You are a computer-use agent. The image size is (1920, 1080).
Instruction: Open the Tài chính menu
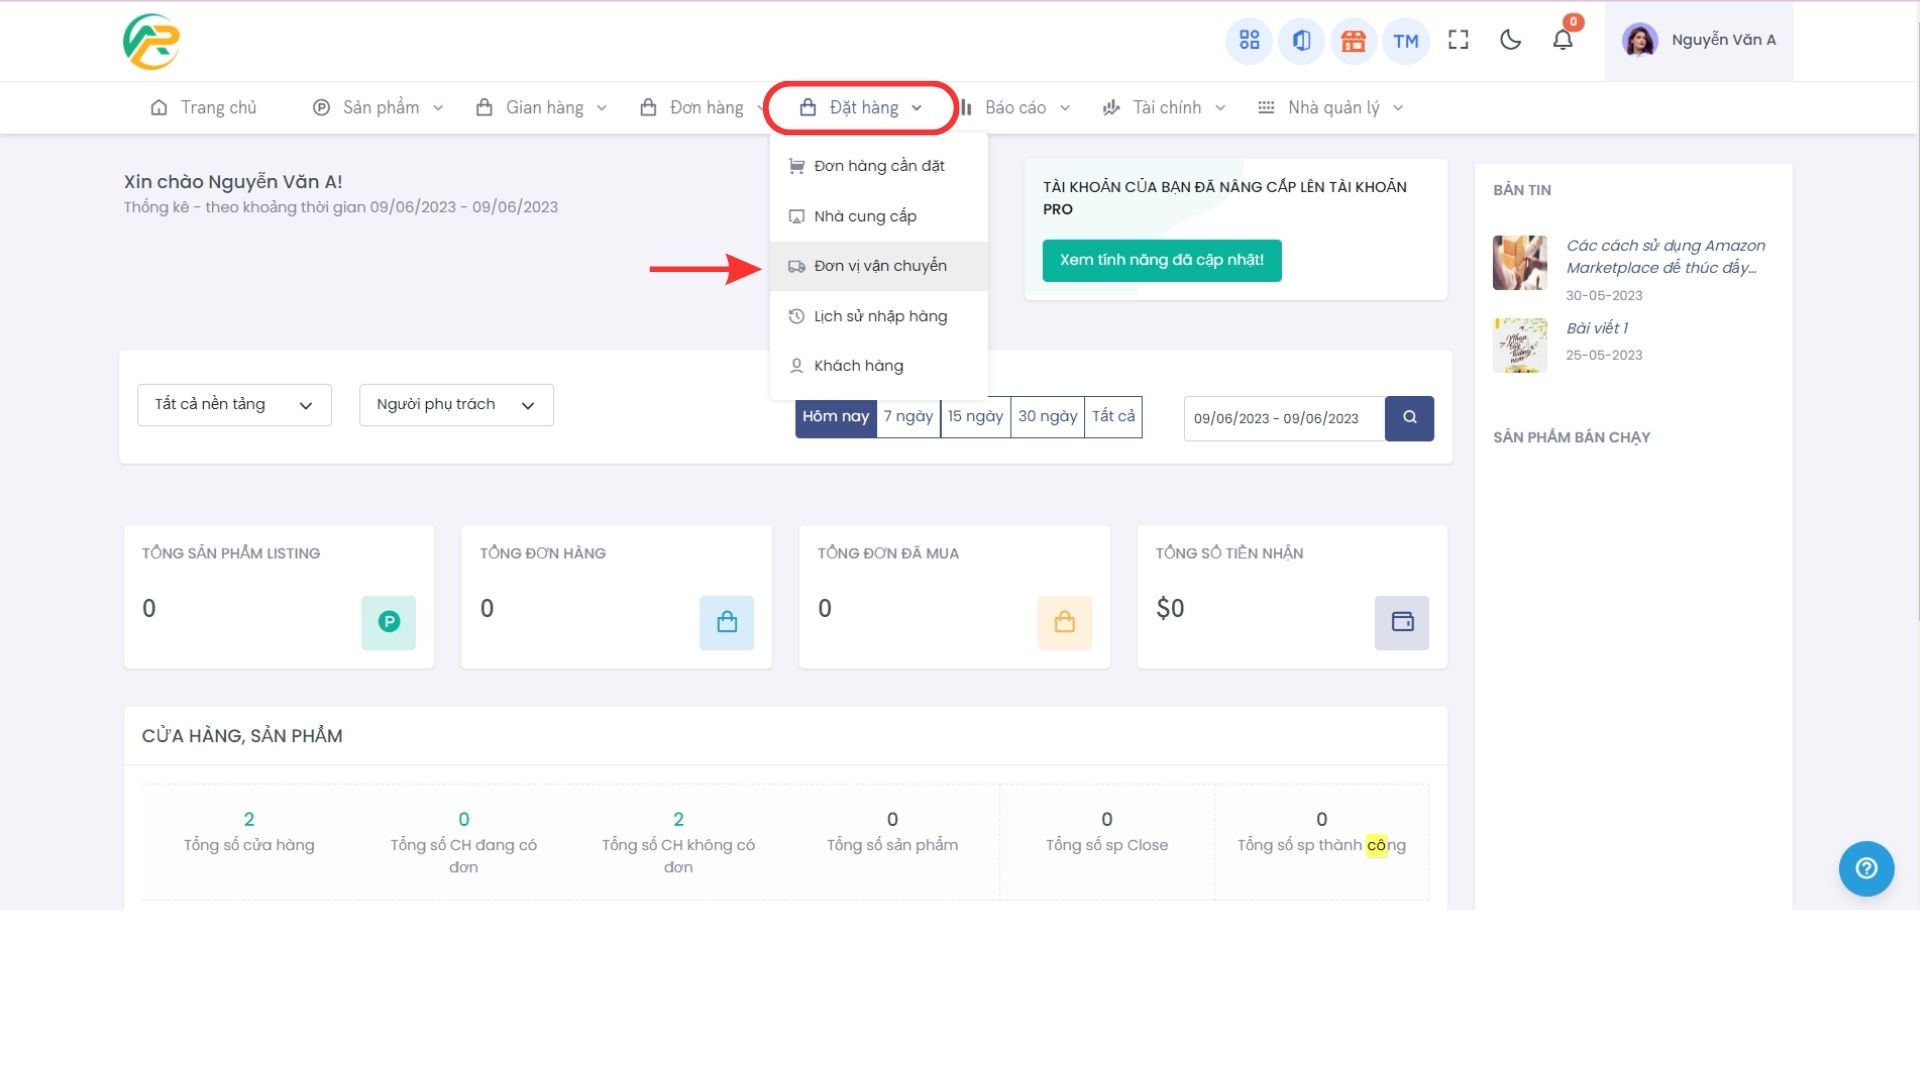pyautogui.click(x=1164, y=108)
